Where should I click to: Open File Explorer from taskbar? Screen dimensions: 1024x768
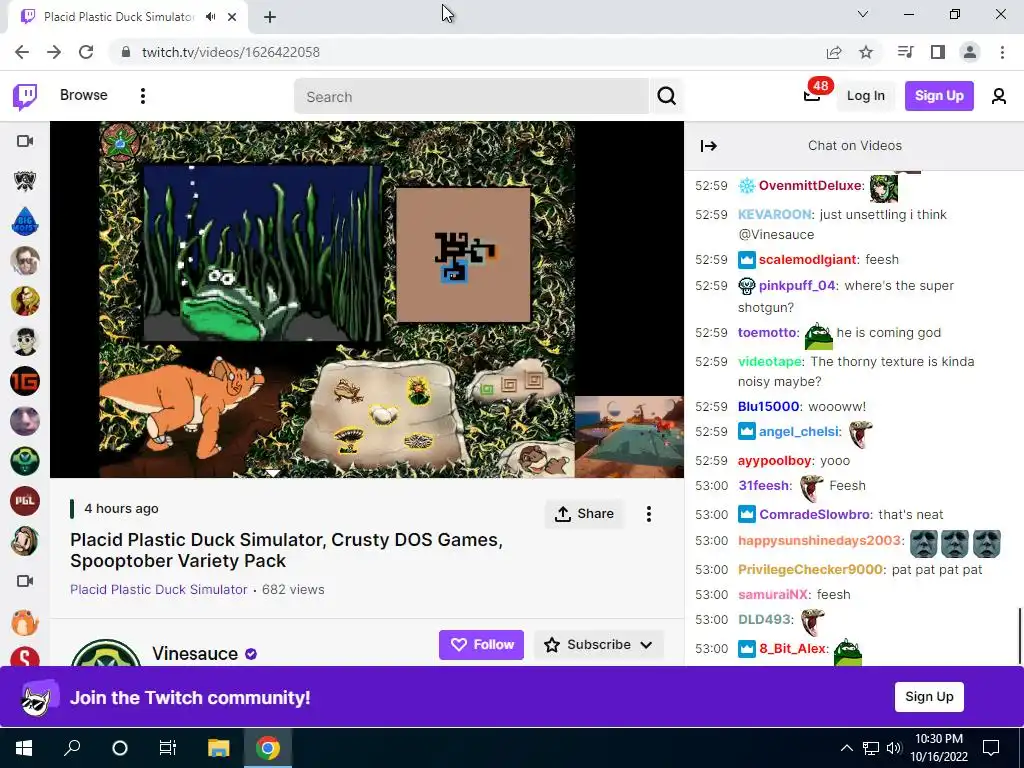point(219,748)
